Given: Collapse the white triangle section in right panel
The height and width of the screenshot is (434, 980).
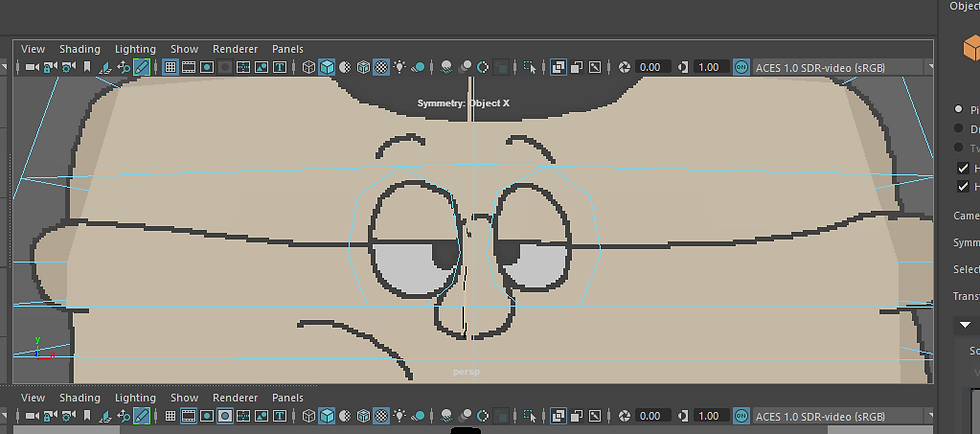Looking at the screenshot, I should click(x=966, y=325).
